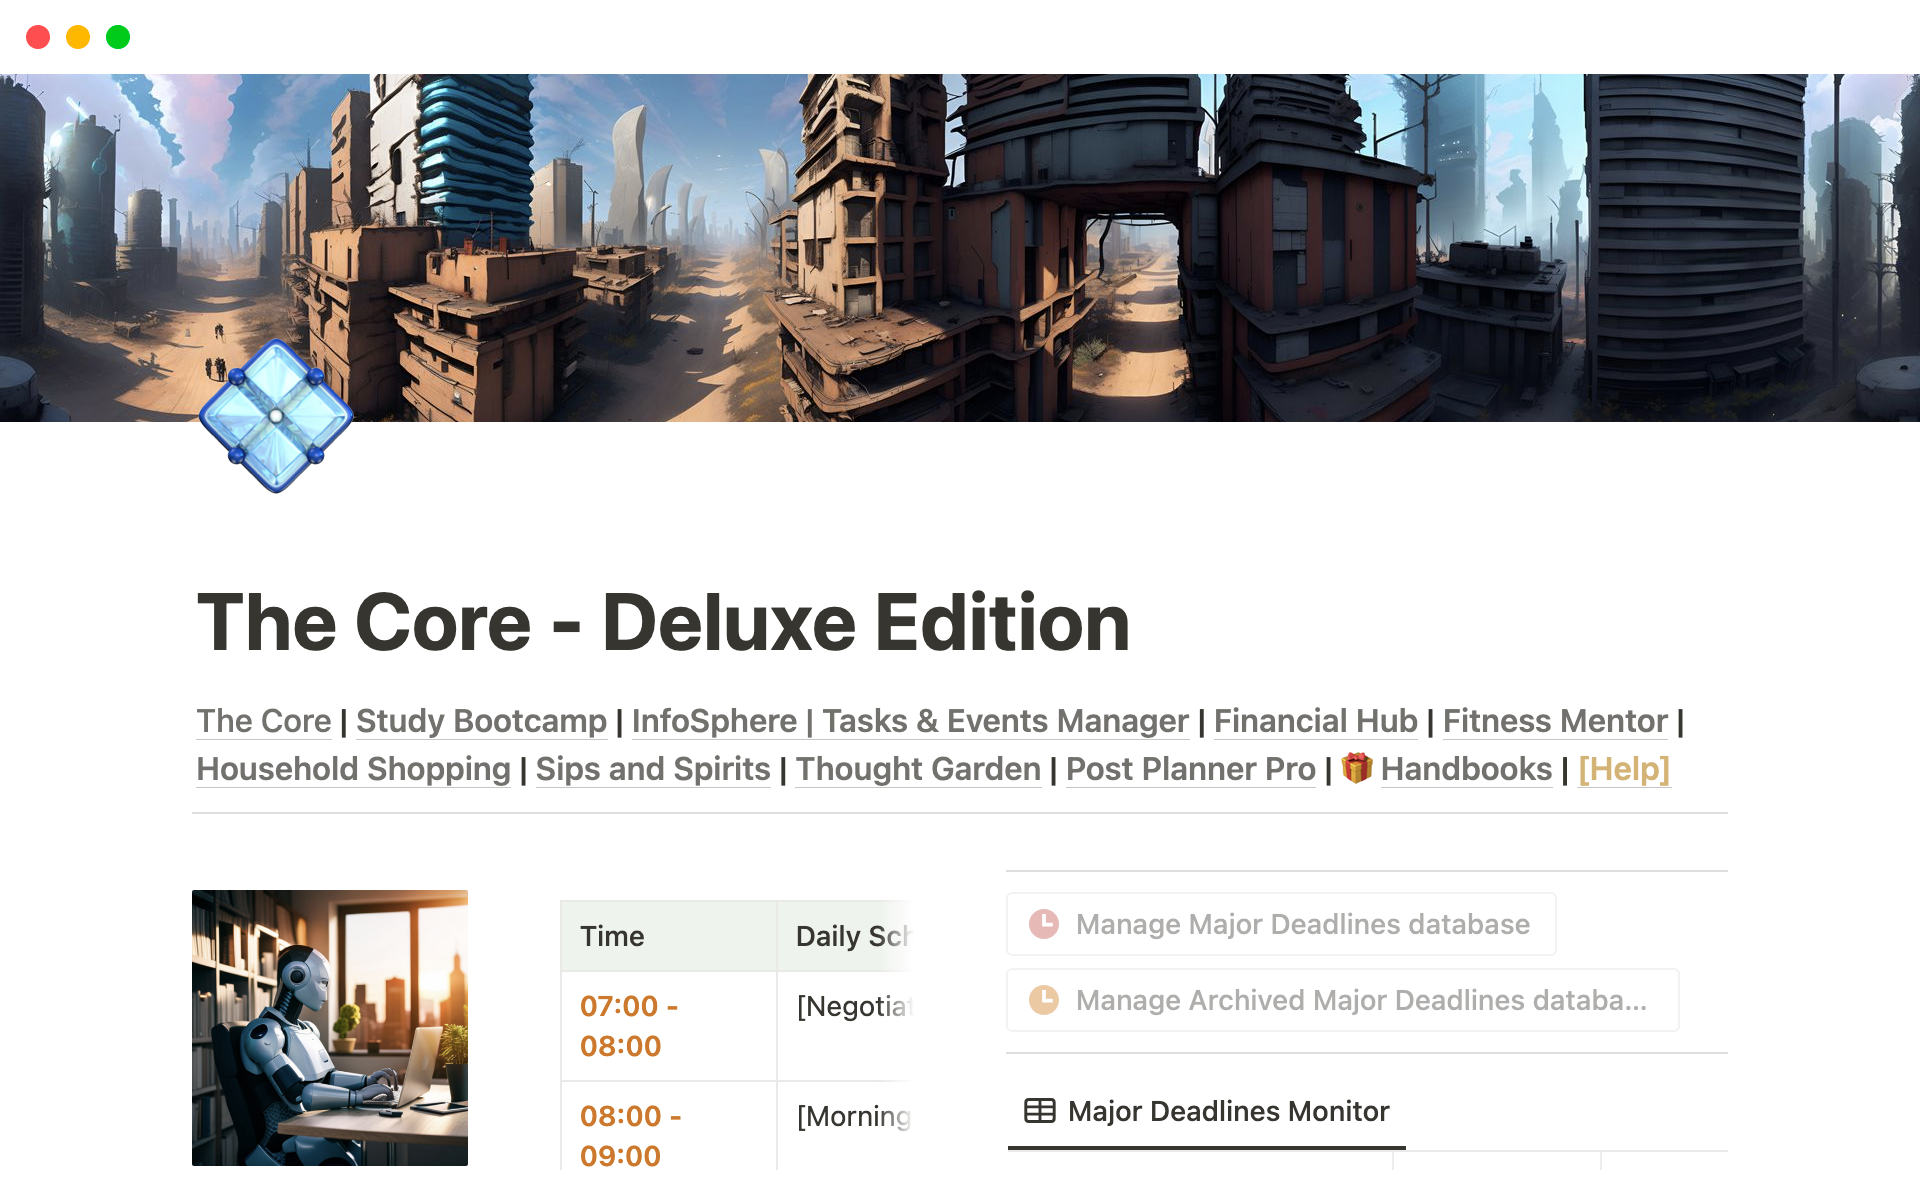Navigate to Fitness Mentor
1920x1200 pixels.
click(1554, 721)
